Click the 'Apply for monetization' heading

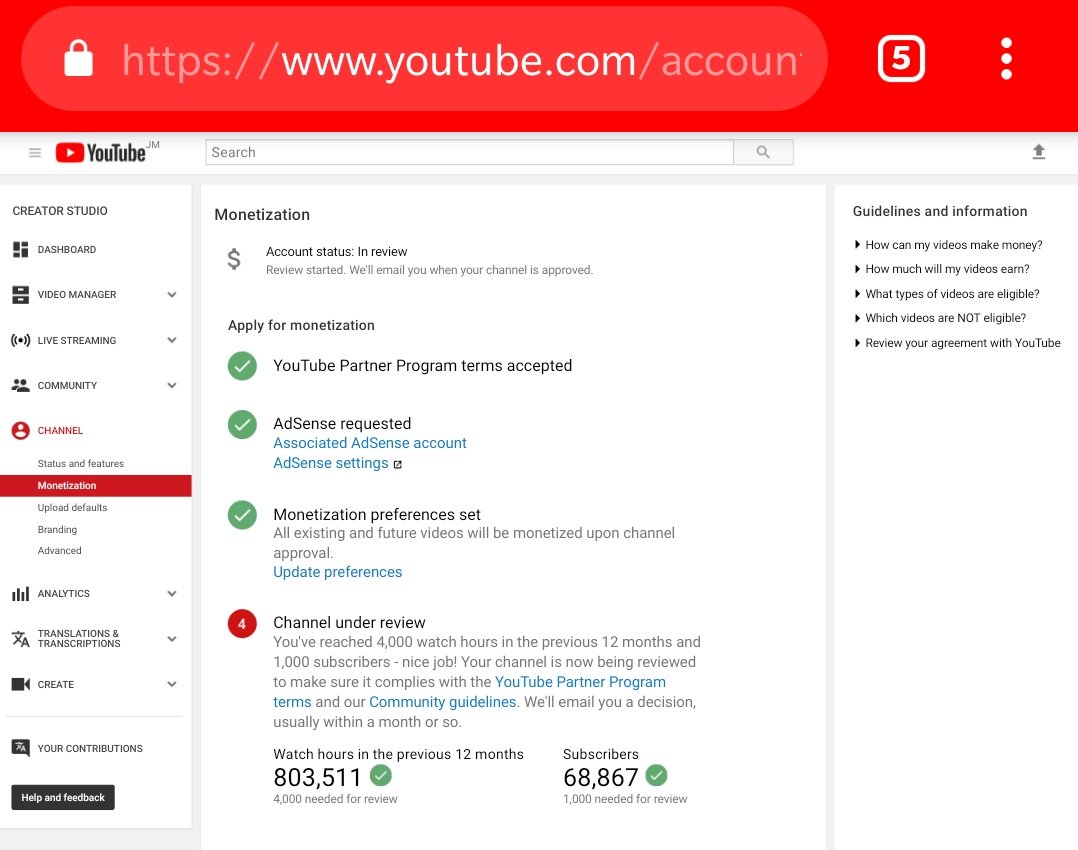coord(301,325)
